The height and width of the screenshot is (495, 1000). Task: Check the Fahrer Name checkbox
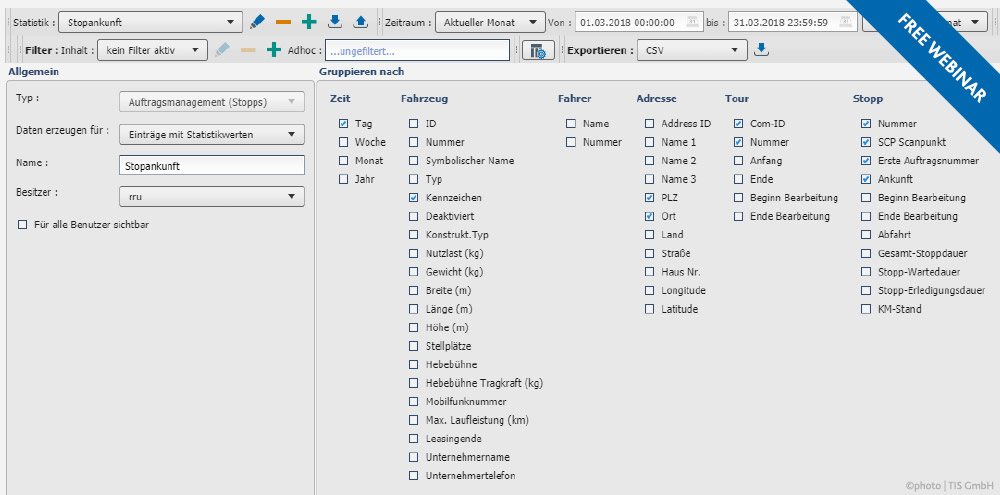570,124
